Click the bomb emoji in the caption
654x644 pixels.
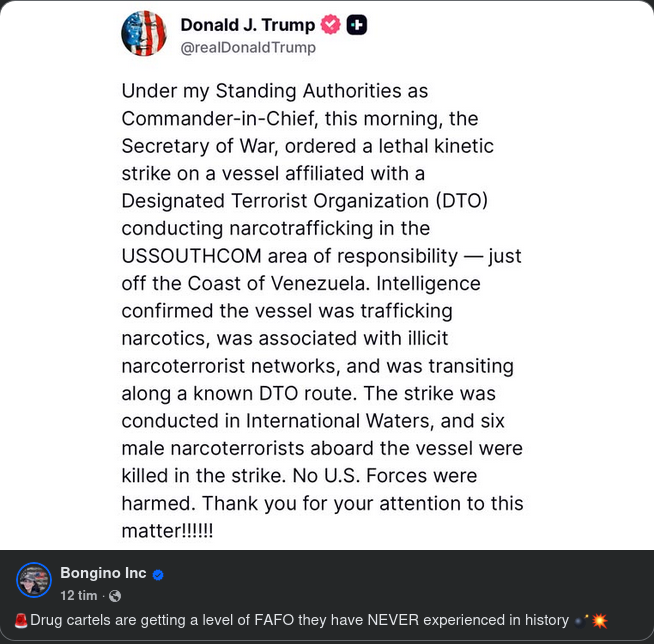pyautogui.click(x=580, y=621)
